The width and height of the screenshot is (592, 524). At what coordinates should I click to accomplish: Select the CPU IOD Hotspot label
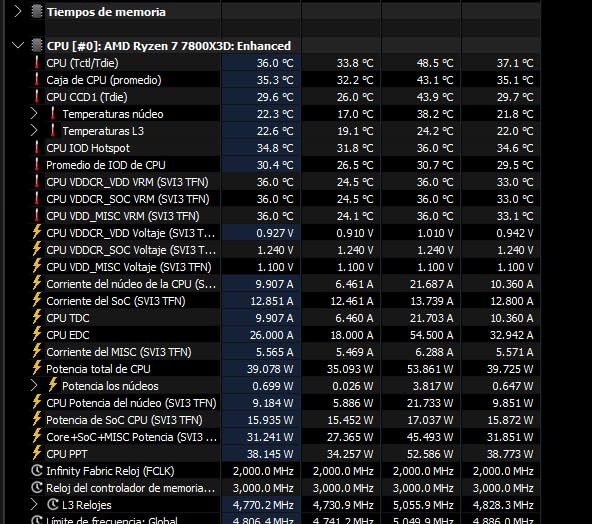(x=88, y=148)
